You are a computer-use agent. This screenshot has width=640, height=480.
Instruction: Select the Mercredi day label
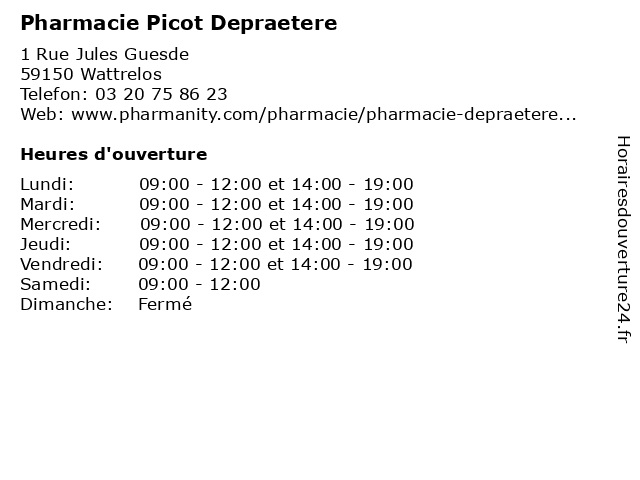[x=60, y=224]
